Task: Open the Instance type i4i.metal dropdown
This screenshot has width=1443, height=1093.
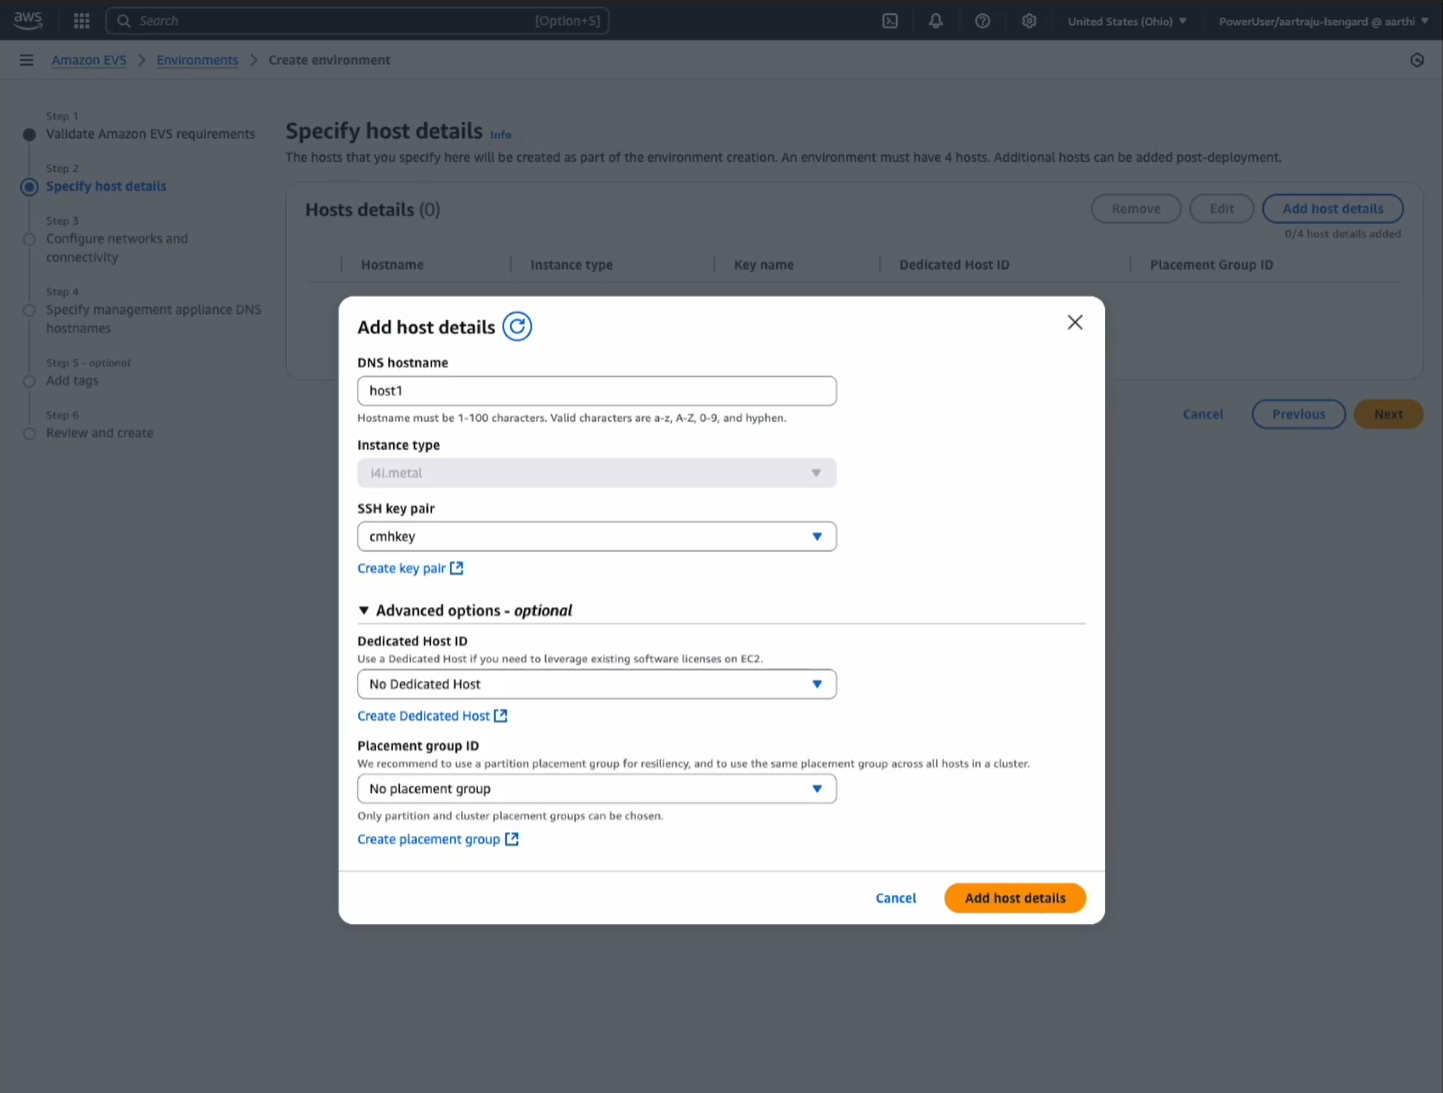Action: (597, 473)
